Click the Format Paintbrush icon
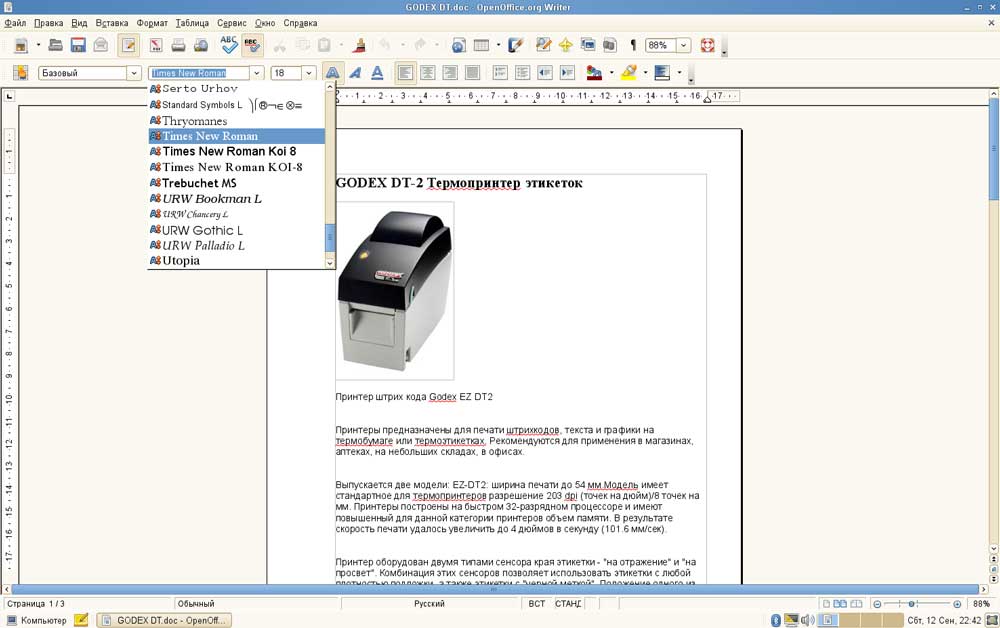 pyautogui.click(x=360, y=45)
